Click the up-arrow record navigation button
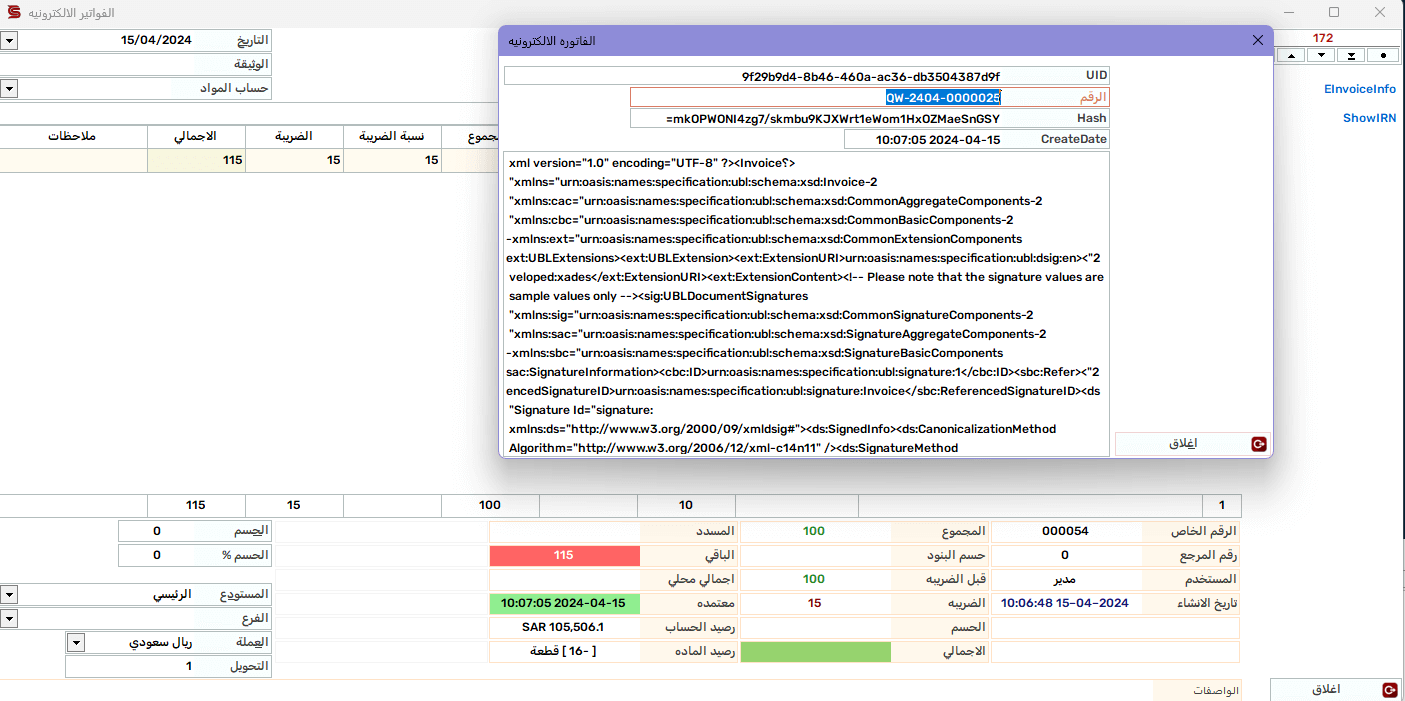This screenshot has height=701, width=1405. [1291, 55]
